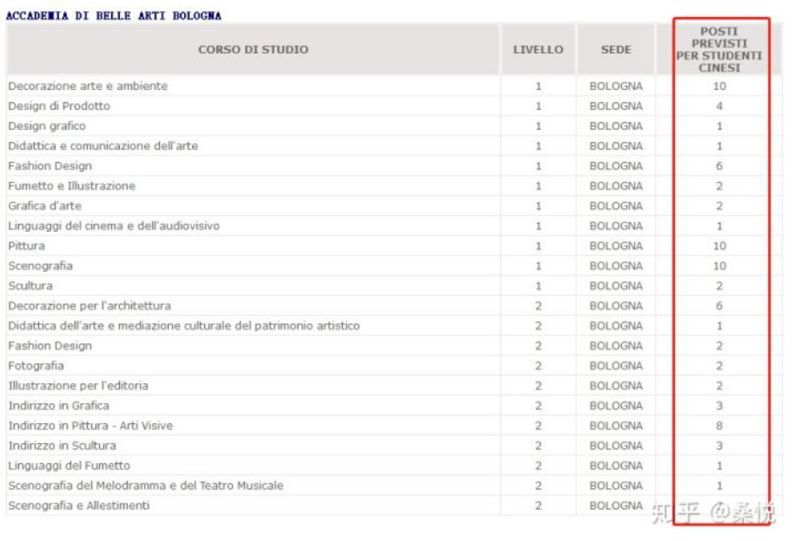
Task: Click level value 1 in Grafica d'arte row
Action: point(538,206)
